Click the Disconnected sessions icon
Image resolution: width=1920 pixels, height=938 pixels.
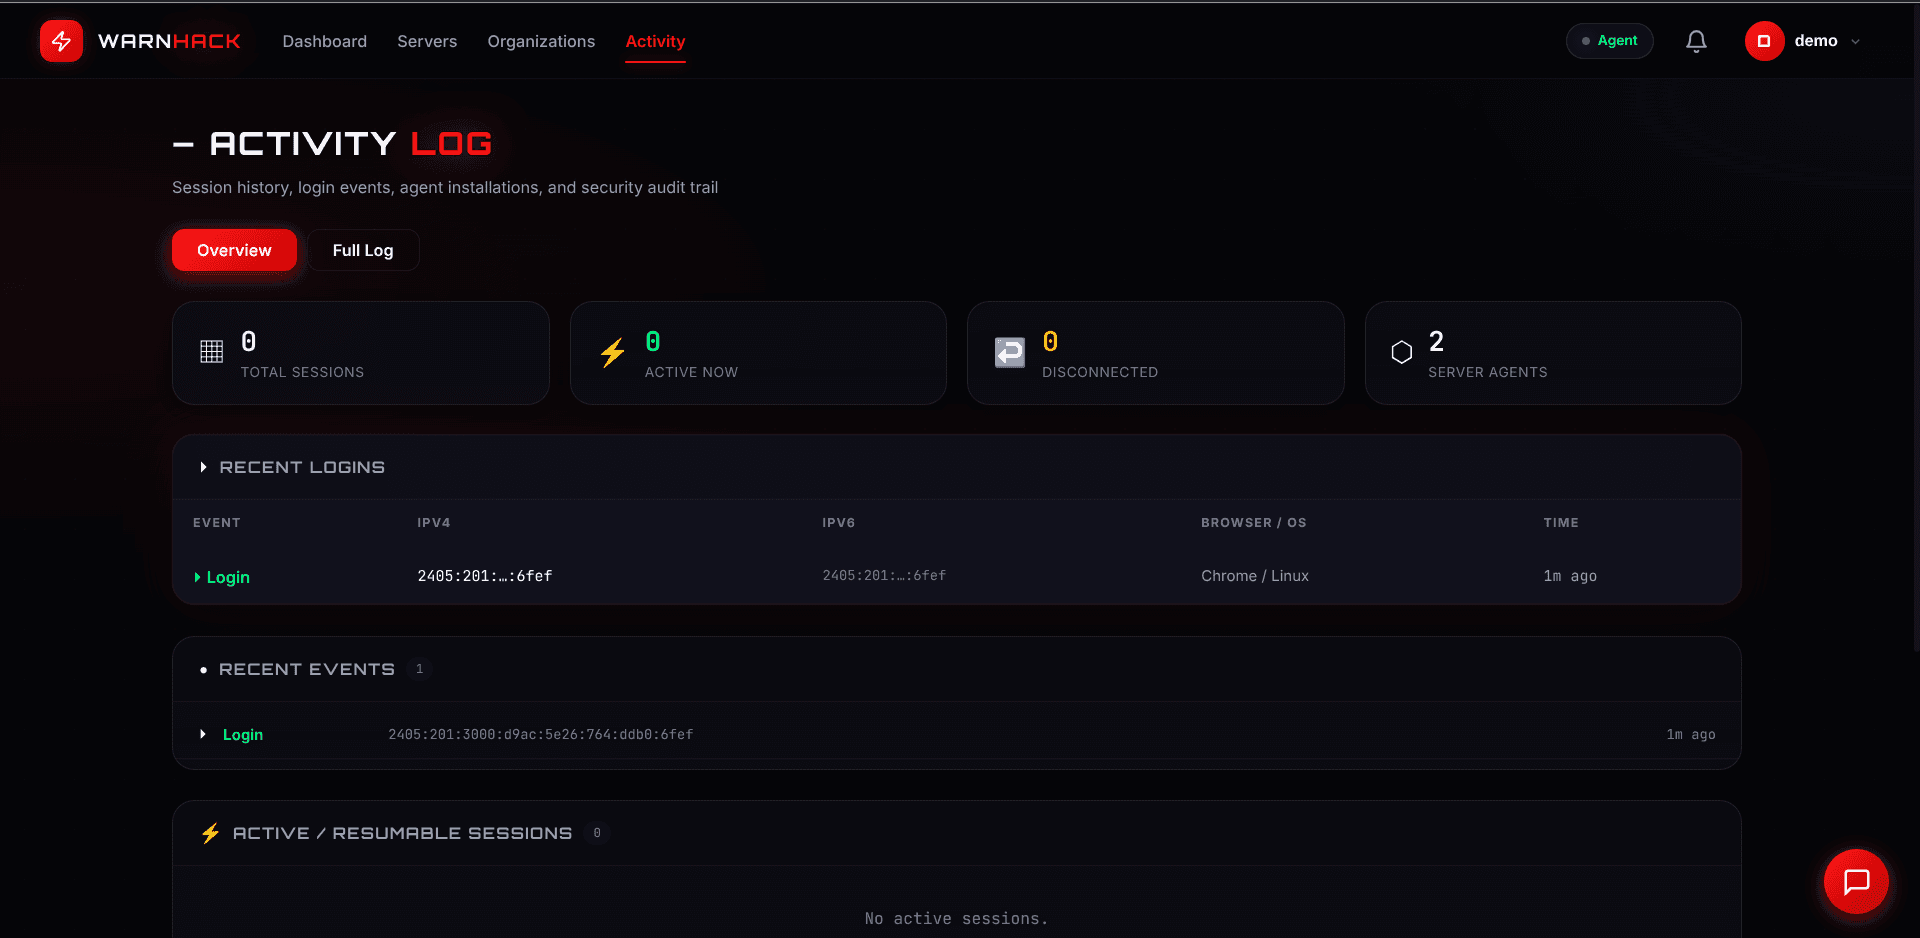[1009, 352]
